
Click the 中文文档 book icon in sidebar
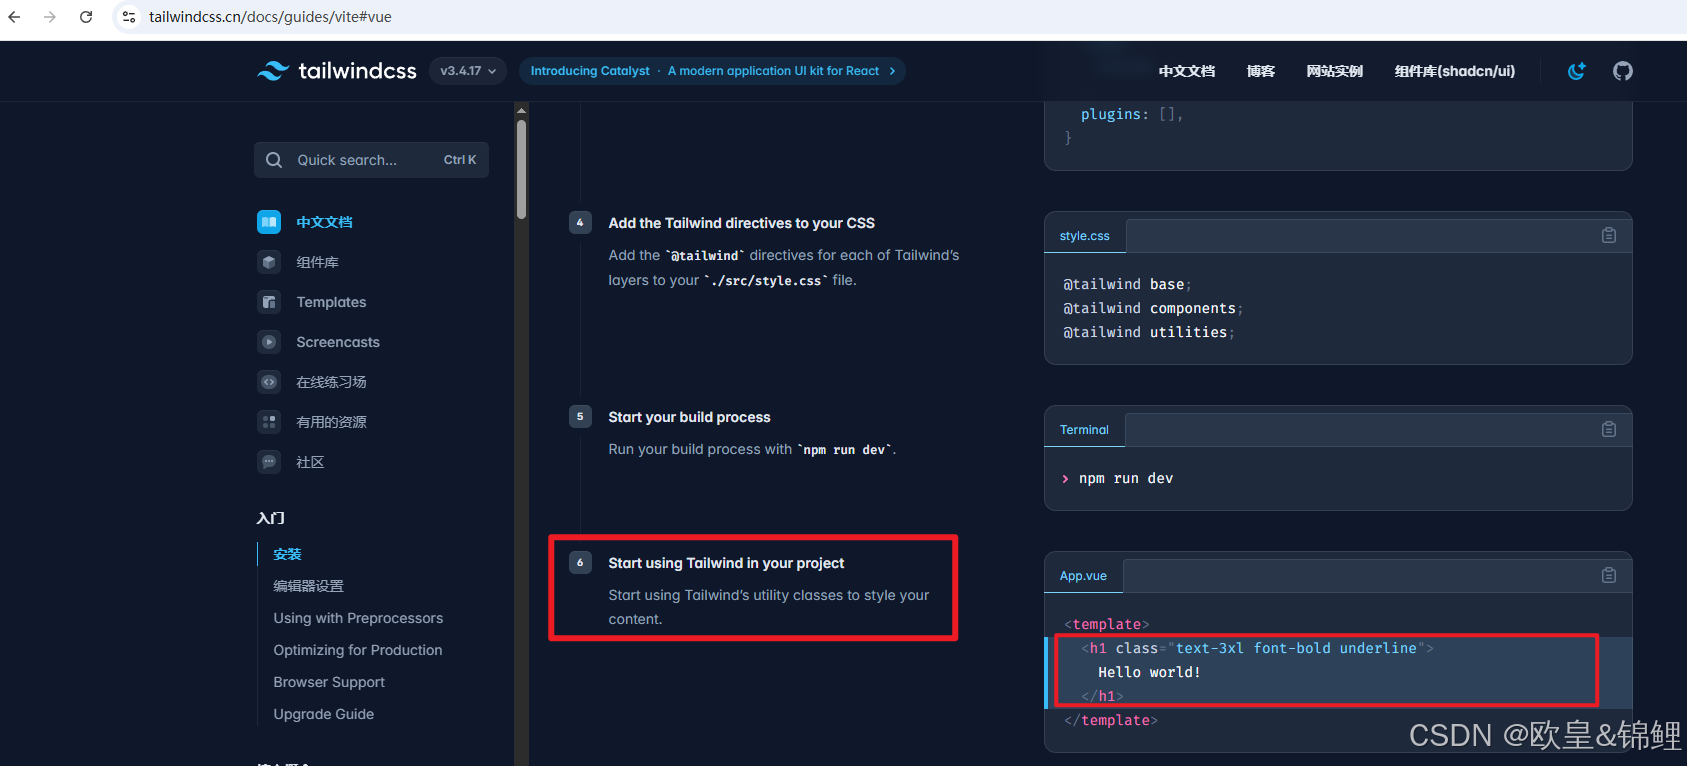(x=269, y=222)
